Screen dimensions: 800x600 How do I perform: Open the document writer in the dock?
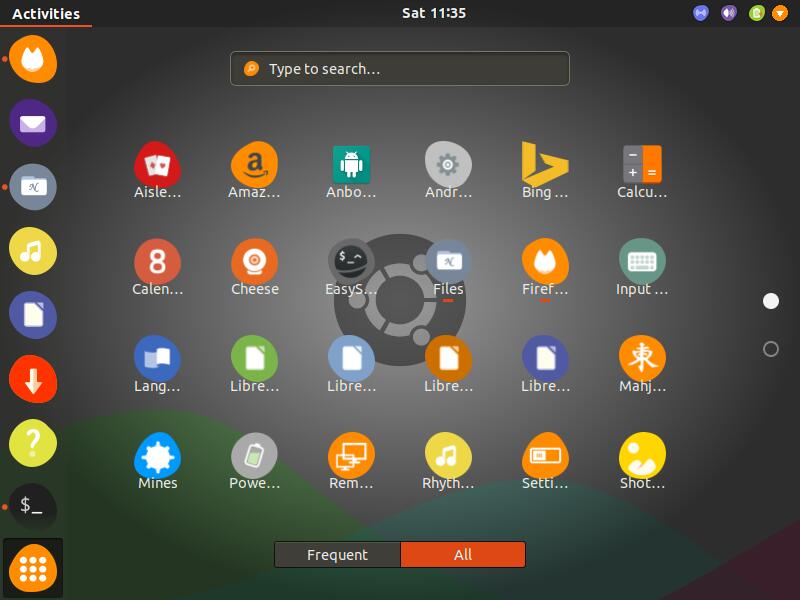[x=33, y=315]
